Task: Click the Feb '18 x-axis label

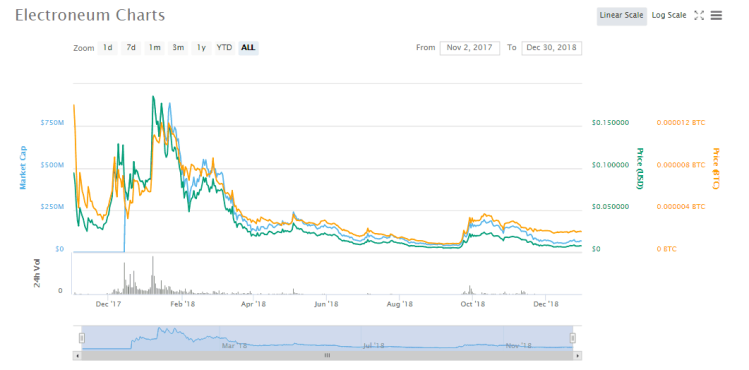Action: click(x=182, y=304)
